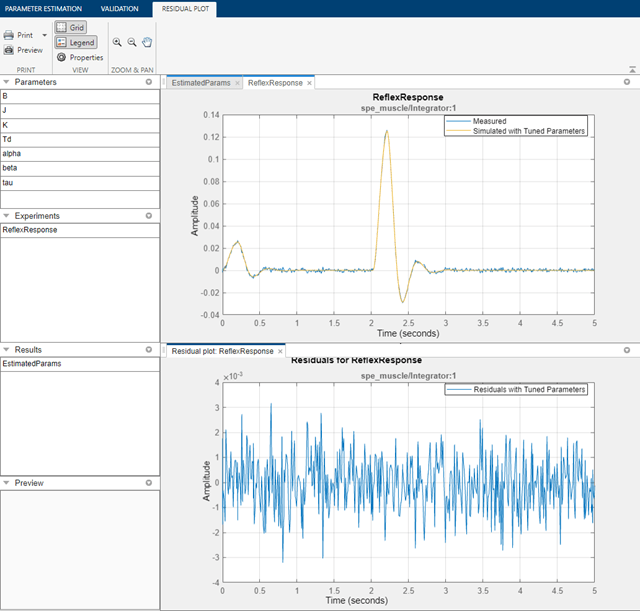Collapse the Preview panel

[6, 483]
